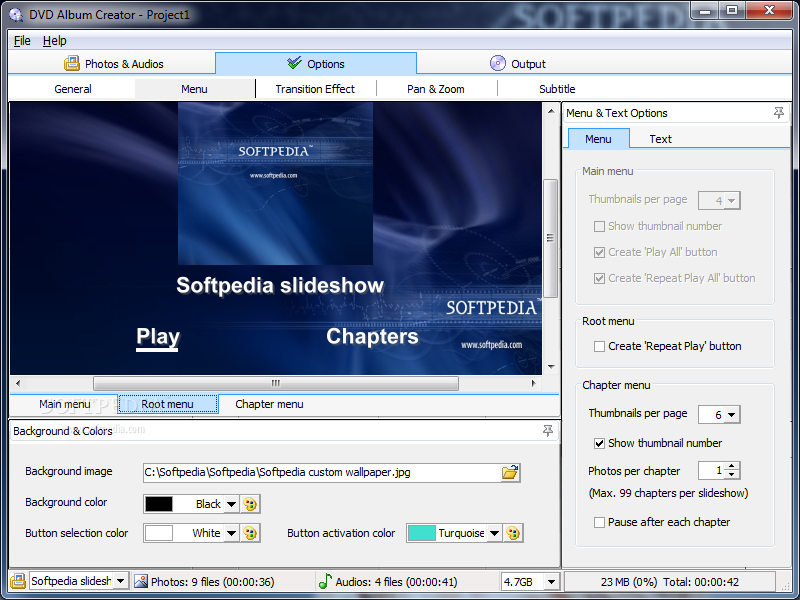Click preview horizontal scrollbar right arrow
This screenshot has width=800, height=600.
[534, 383]
